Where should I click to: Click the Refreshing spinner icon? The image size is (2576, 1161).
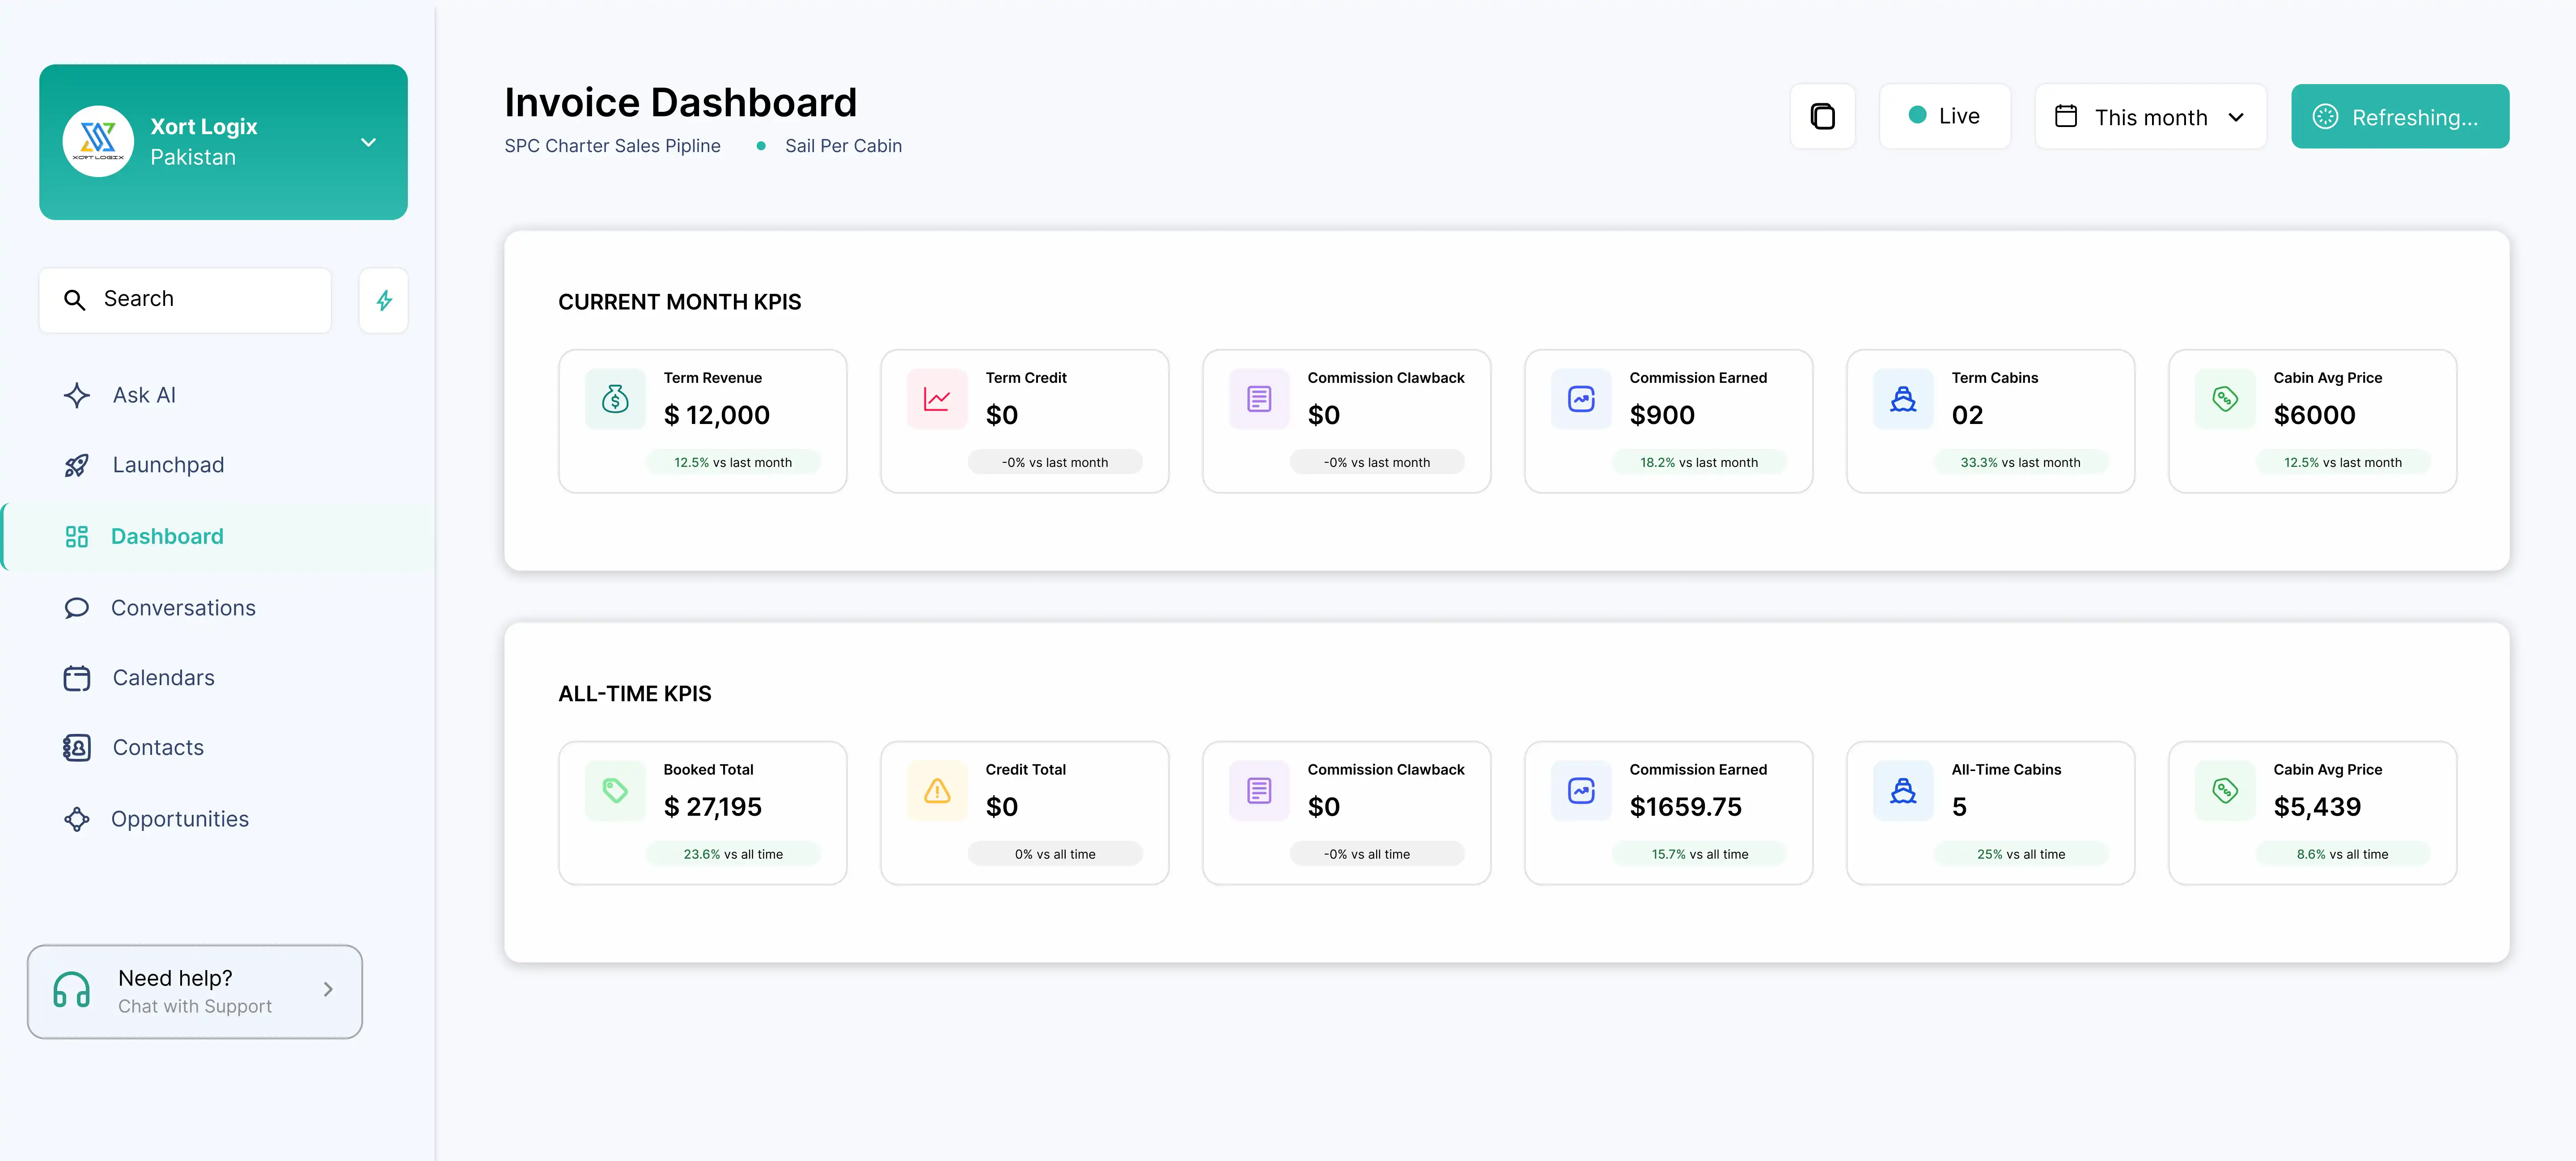2325,117
